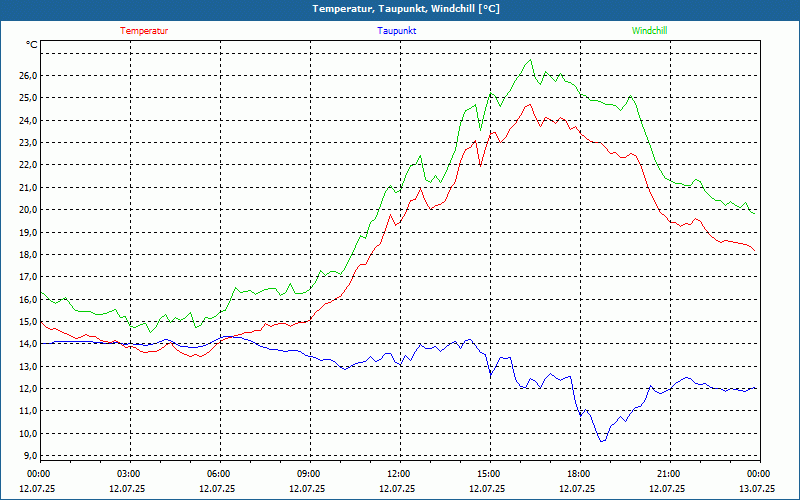Click the '09:00' time axis label
This screenshot has width=800, height=500.
[310, 474]
